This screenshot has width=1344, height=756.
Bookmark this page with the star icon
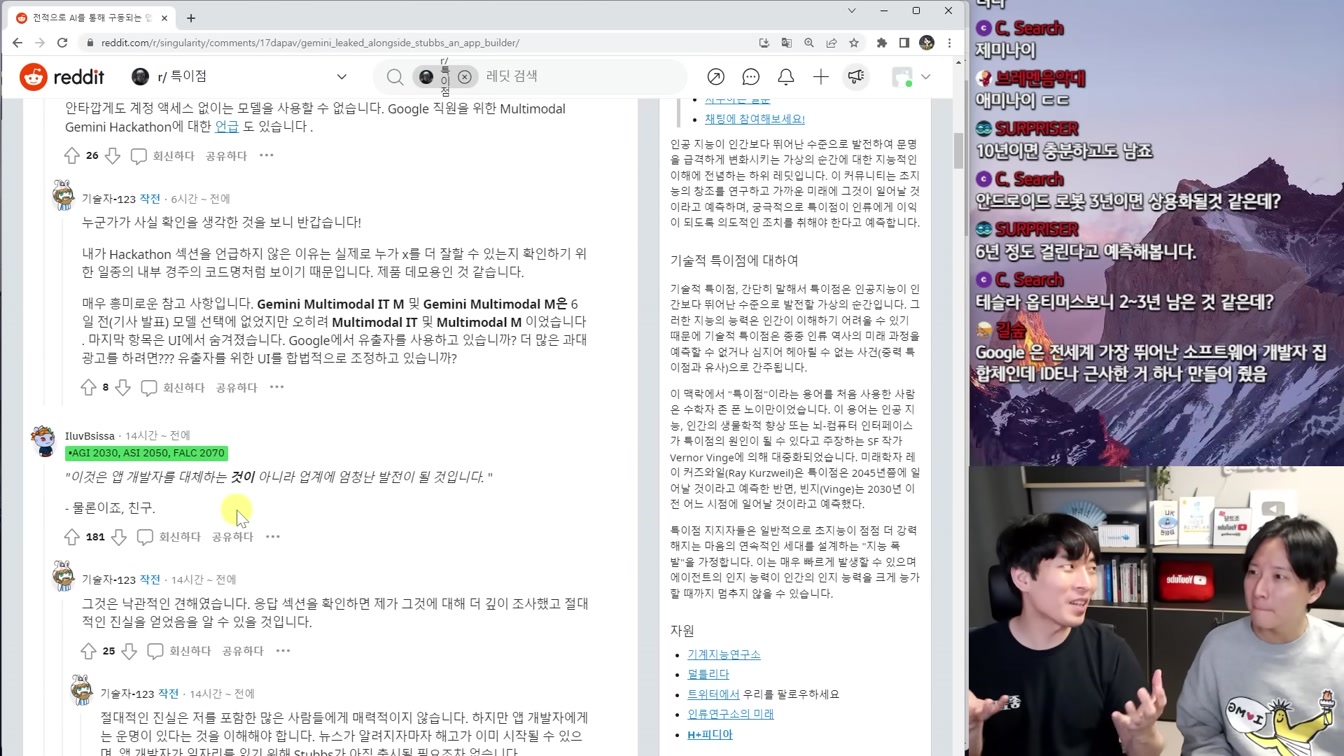point(854,43)
